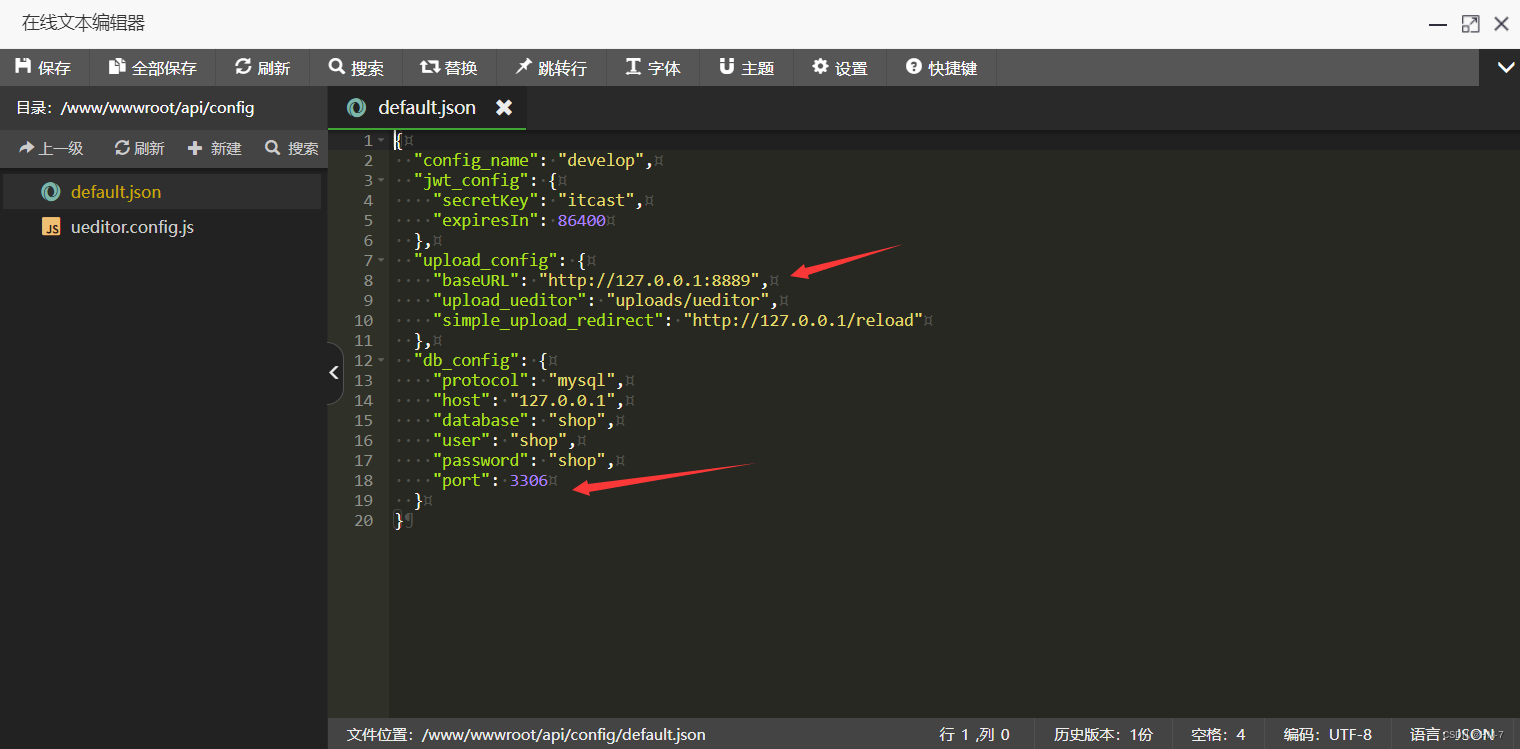
Task: Click the "database" key on line 15
Action: point(482,420)
